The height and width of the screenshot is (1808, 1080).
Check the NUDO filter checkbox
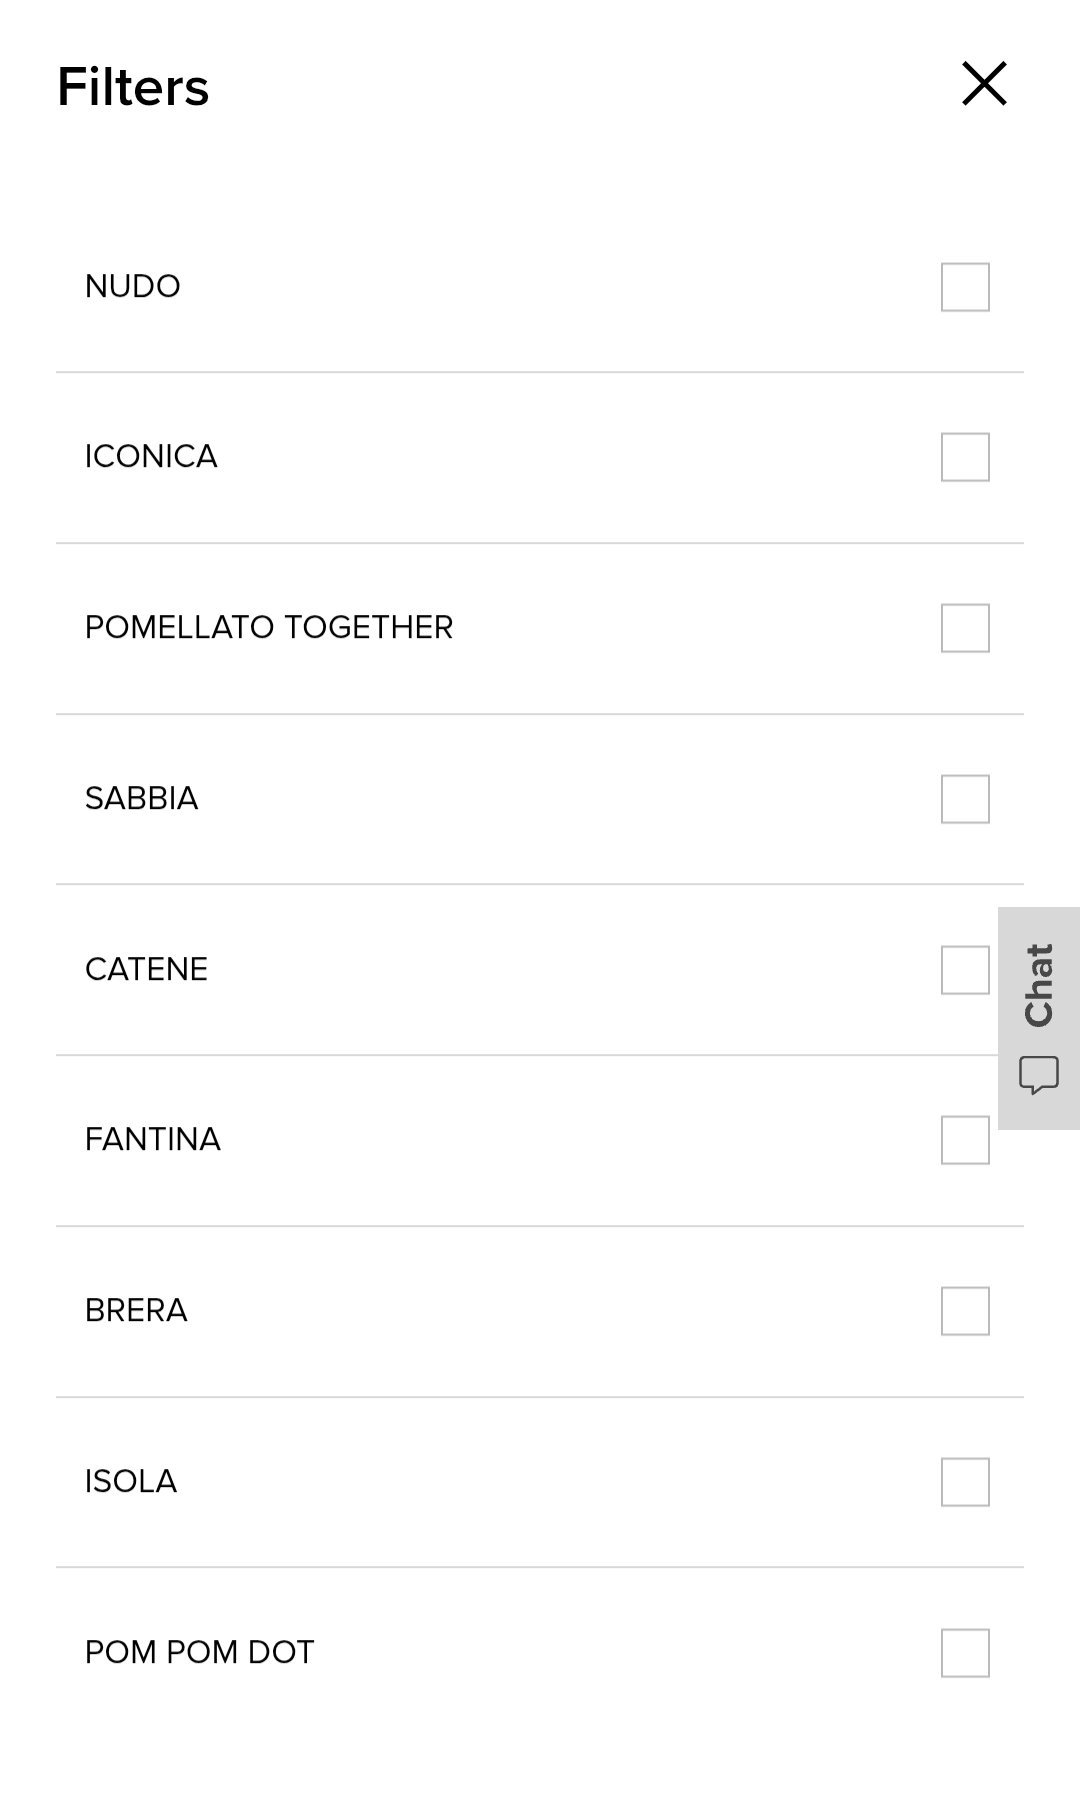pyautogui.click(x=965, y=287)
